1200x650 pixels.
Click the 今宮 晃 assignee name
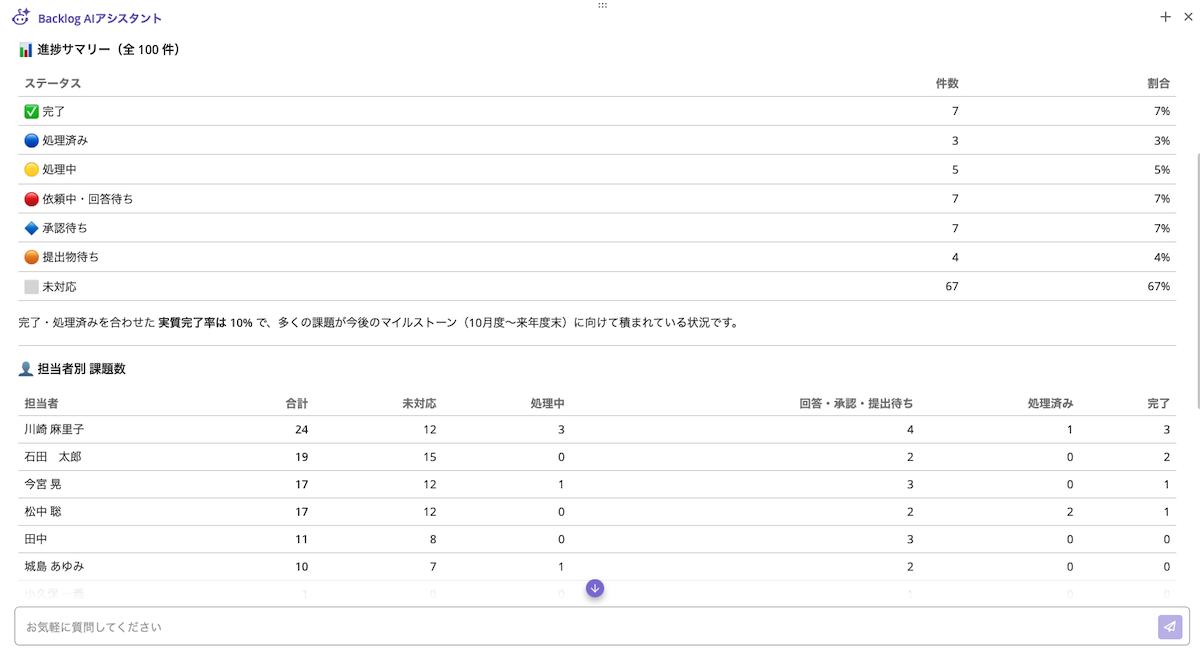coord(43,484)
